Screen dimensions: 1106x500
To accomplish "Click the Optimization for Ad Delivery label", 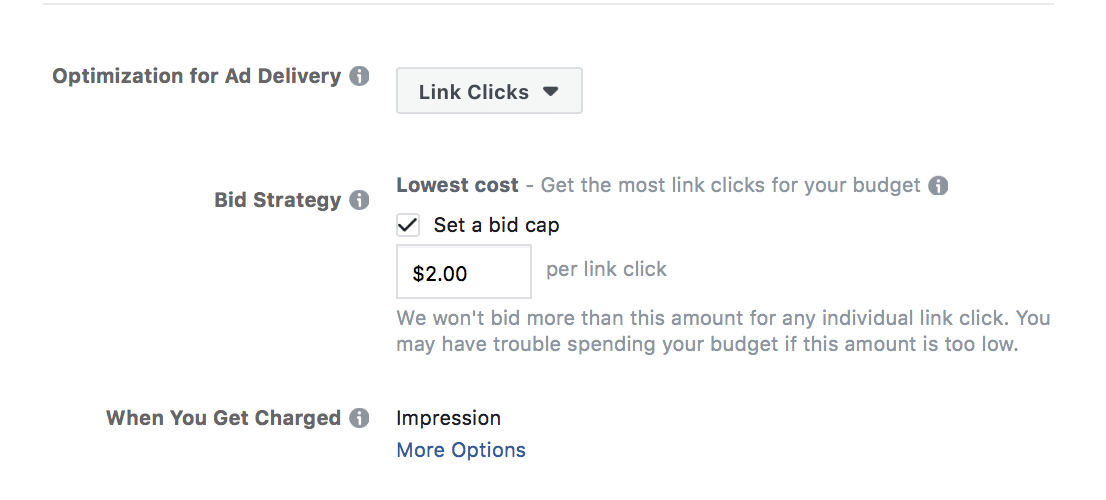I will pyautogui.click(x=196, y=76).
